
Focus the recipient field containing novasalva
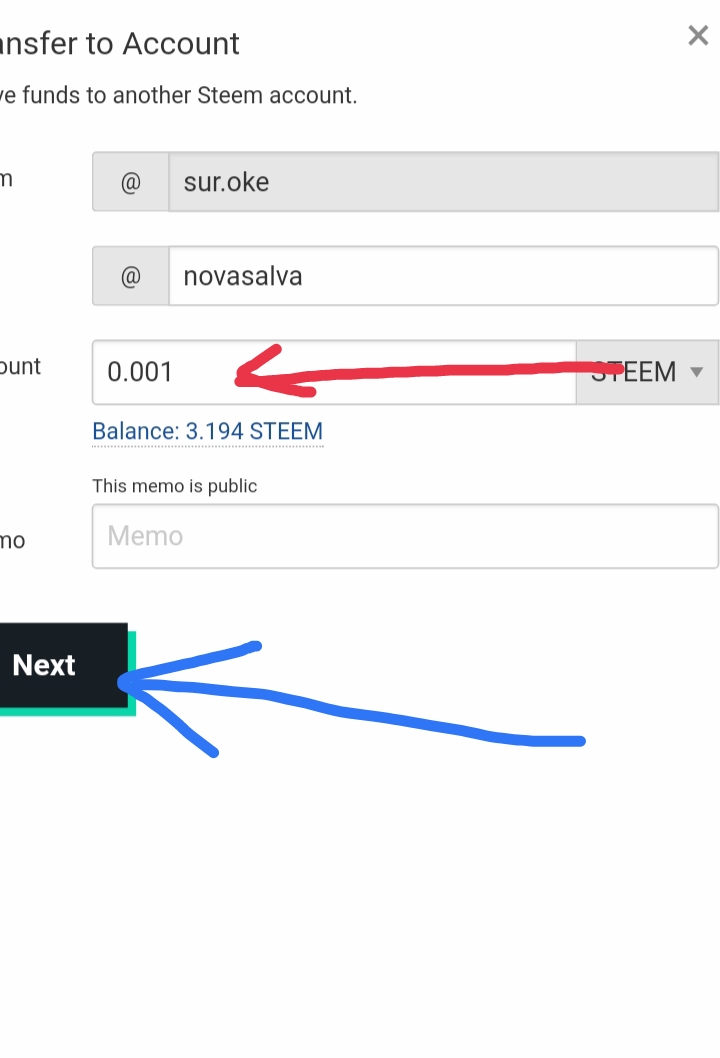point(443,276)
